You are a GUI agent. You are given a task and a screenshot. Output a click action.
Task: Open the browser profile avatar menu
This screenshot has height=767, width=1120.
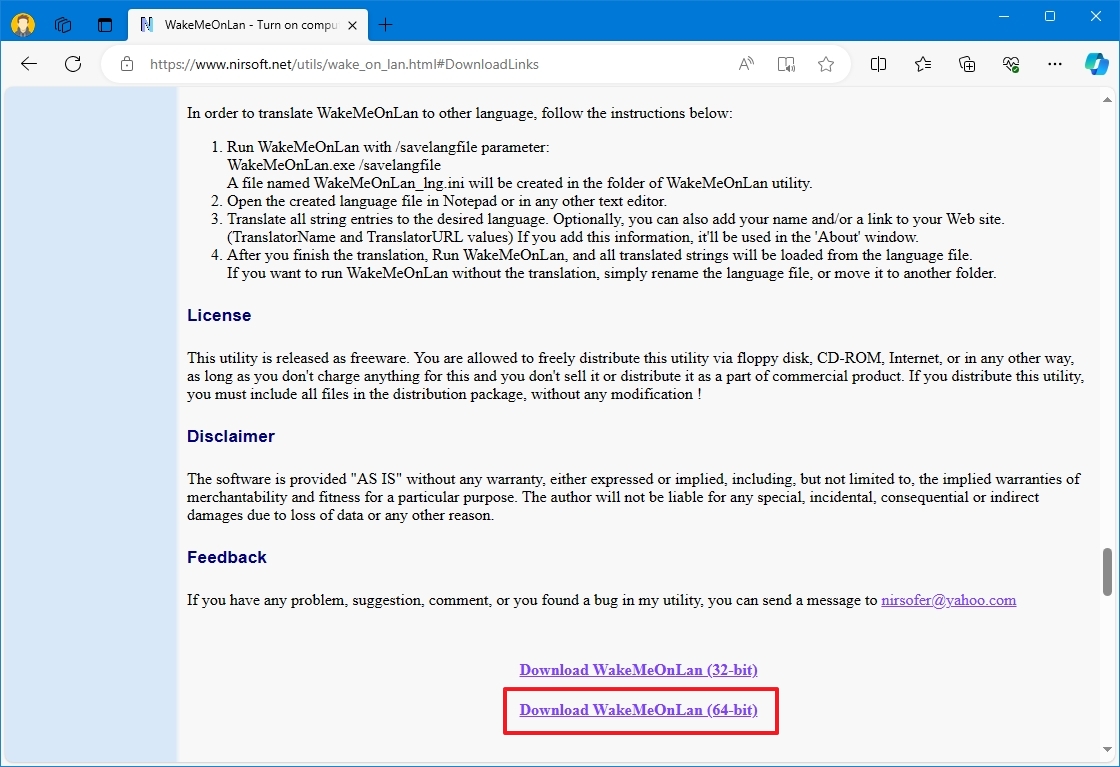tap(21, 24)
